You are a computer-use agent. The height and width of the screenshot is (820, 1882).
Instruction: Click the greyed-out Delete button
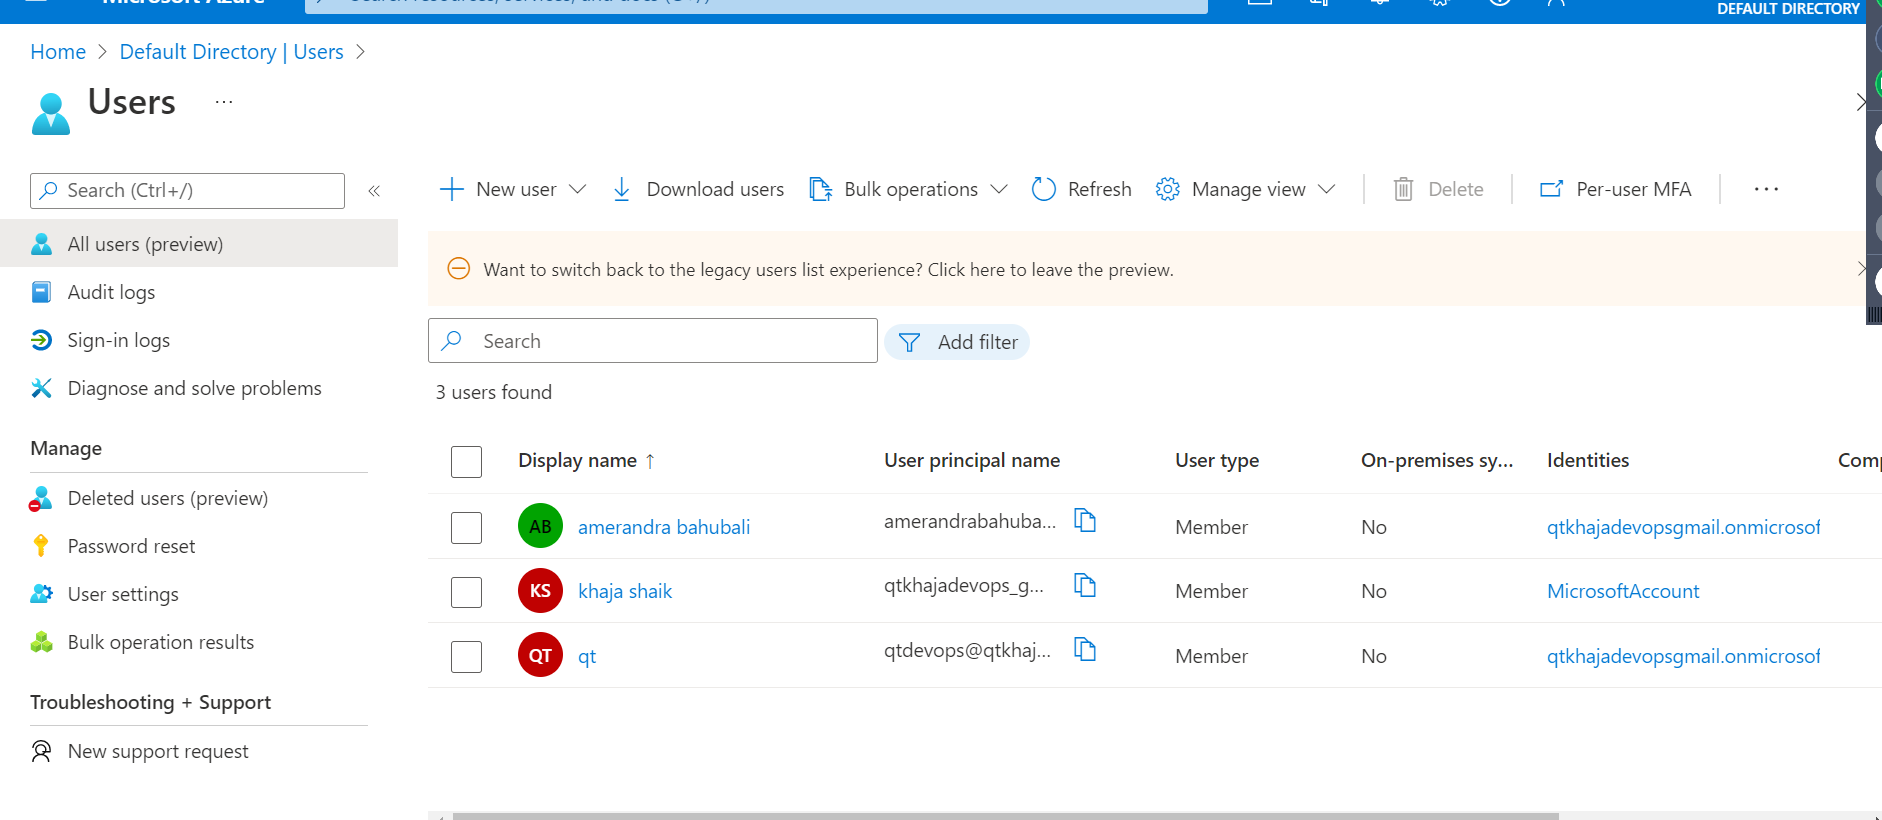pyautogui.click(x=1438, y=189)
